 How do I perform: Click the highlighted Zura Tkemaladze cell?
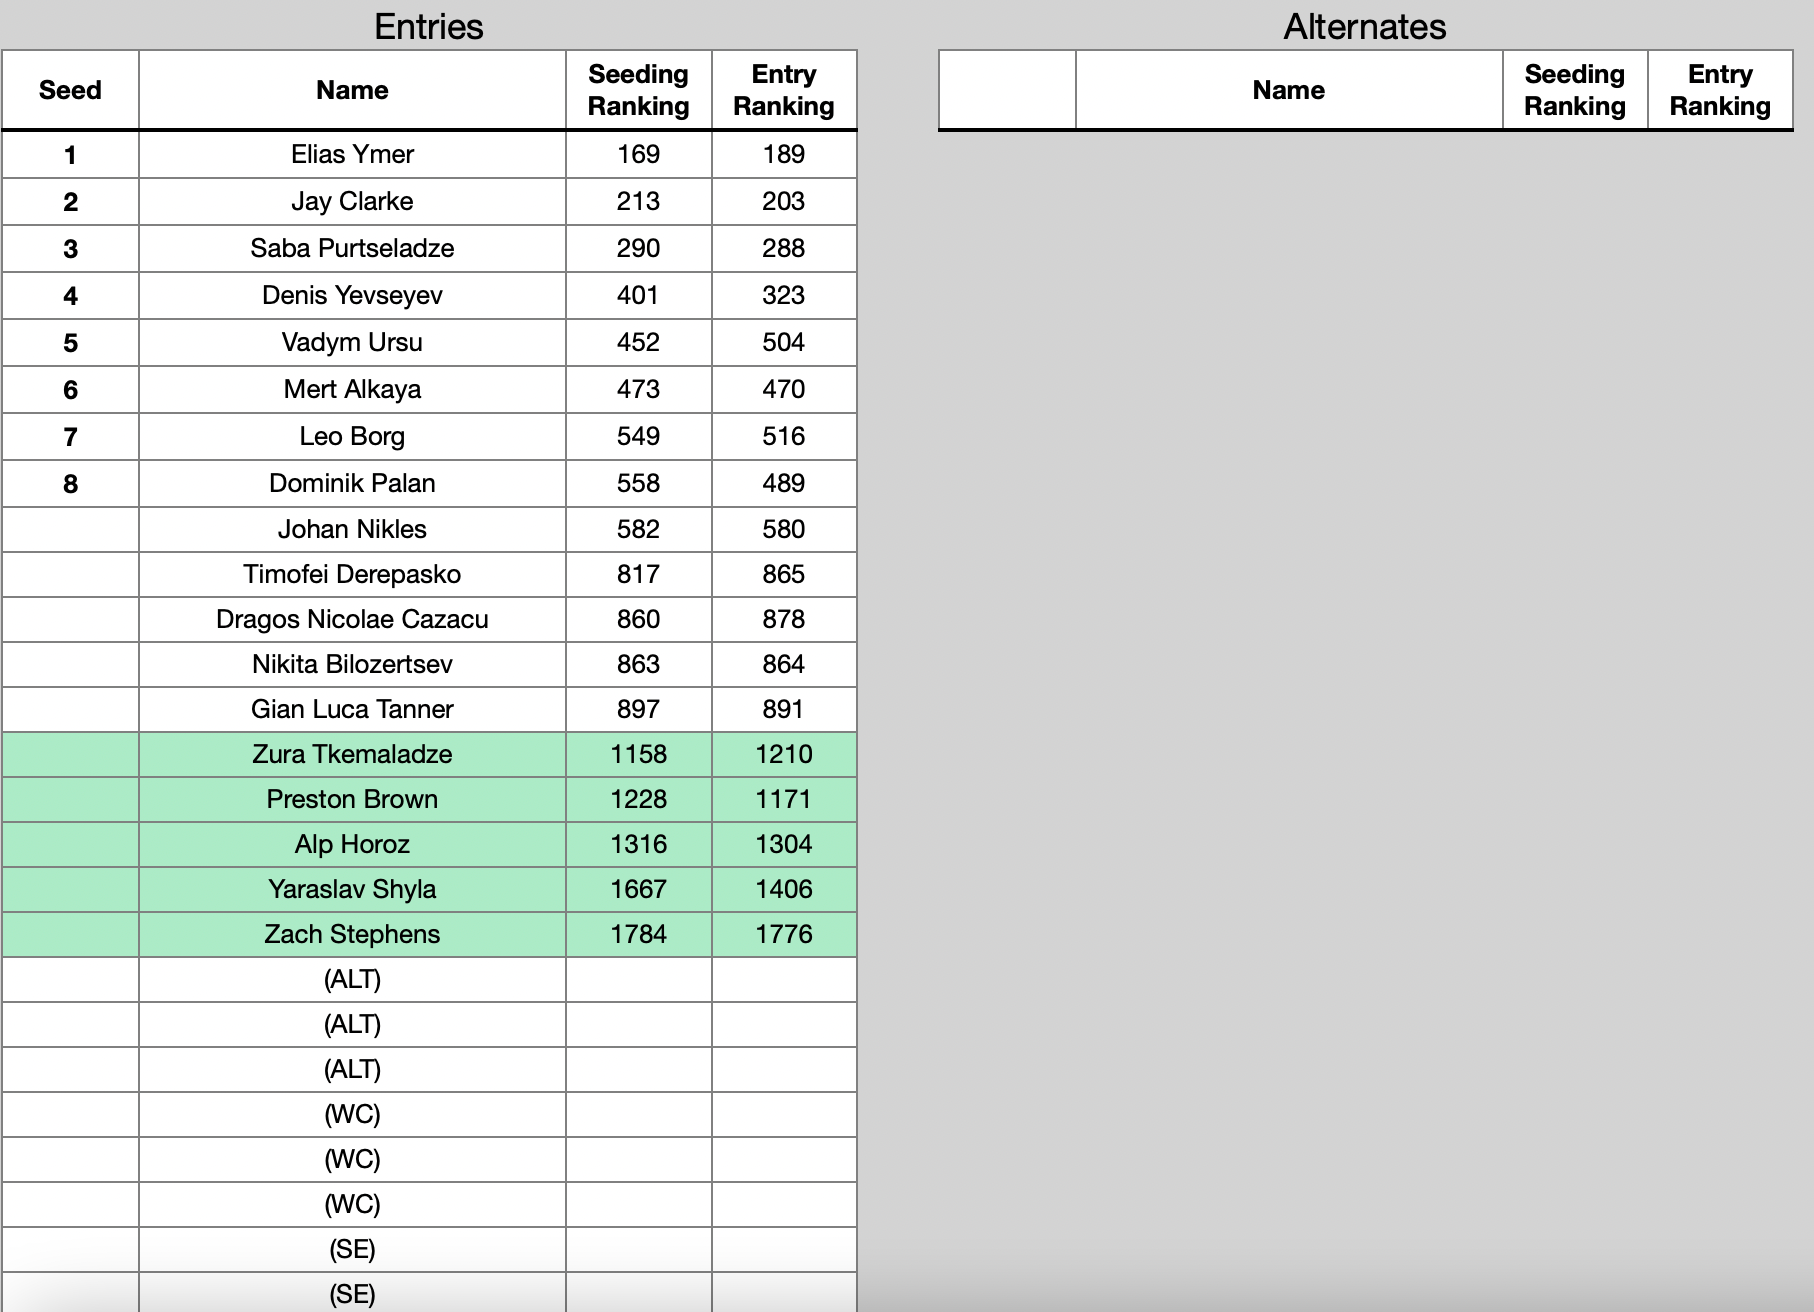coord(352,755)
